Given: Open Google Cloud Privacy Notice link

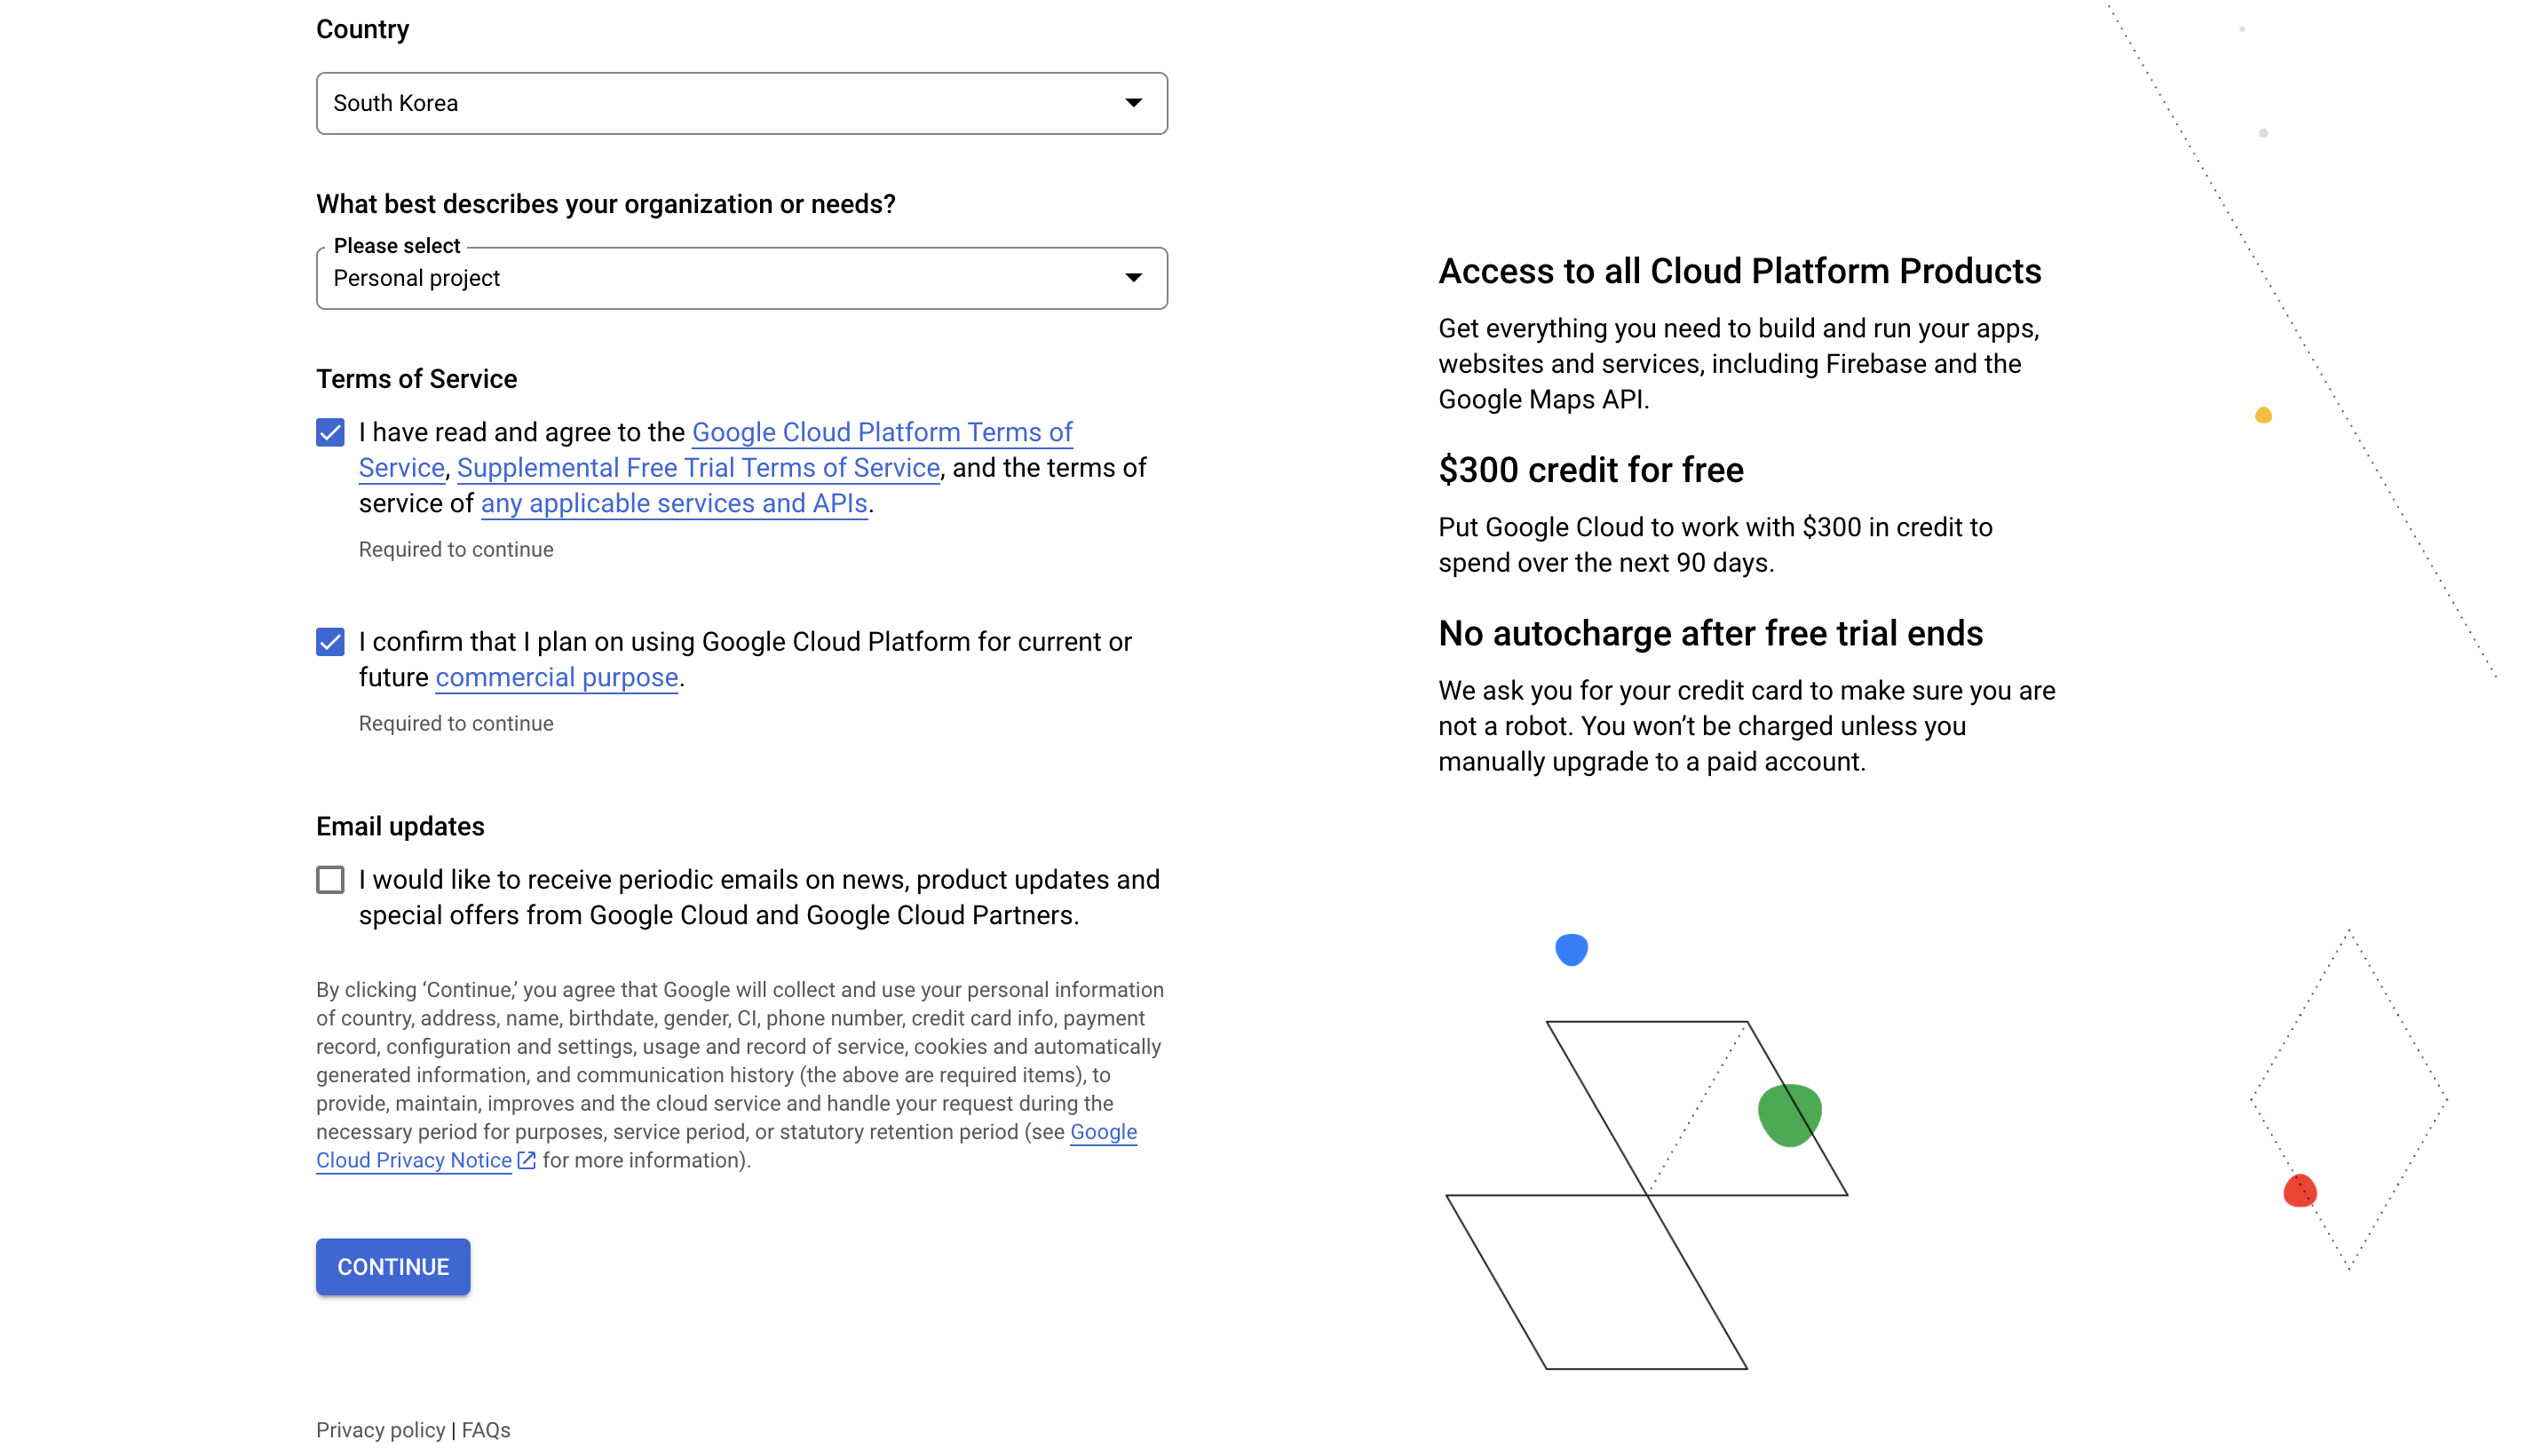Looking at the screenshot, I should pos(413,1160).
